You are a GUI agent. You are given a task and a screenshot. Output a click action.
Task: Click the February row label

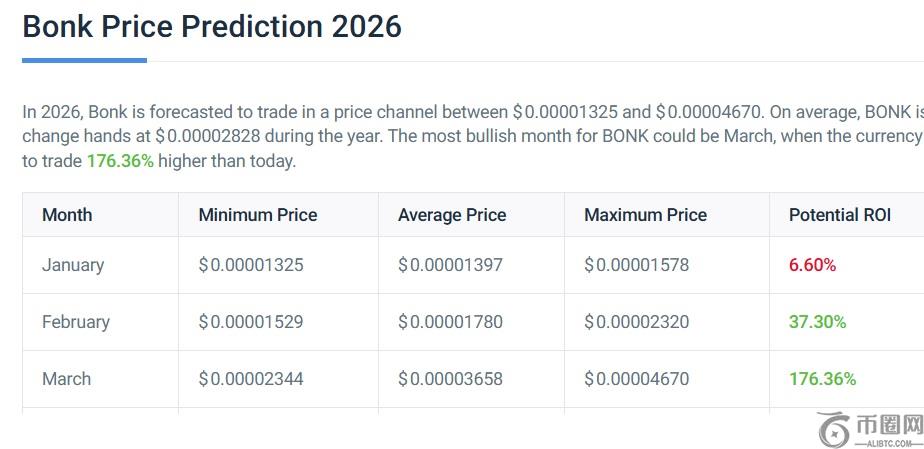(x=76, y=322)
